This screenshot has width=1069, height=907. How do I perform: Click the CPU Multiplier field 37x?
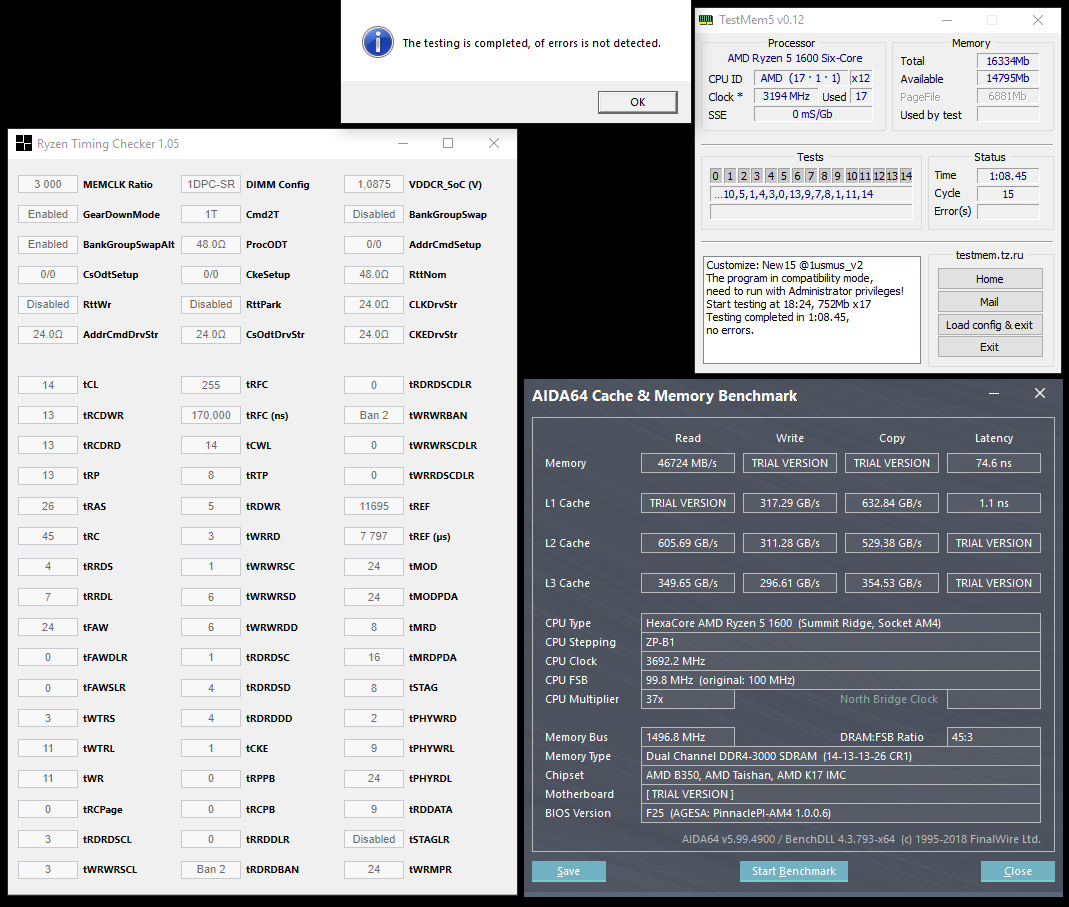coord(687,699)
